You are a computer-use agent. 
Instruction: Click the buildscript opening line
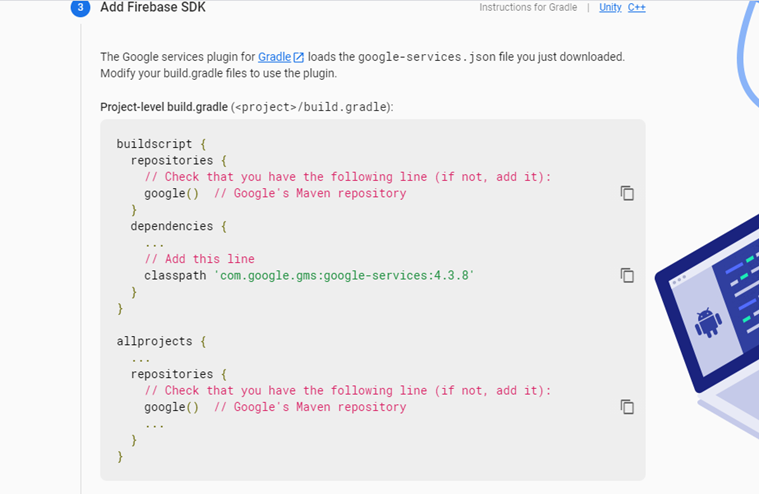(x=161, y=144)
